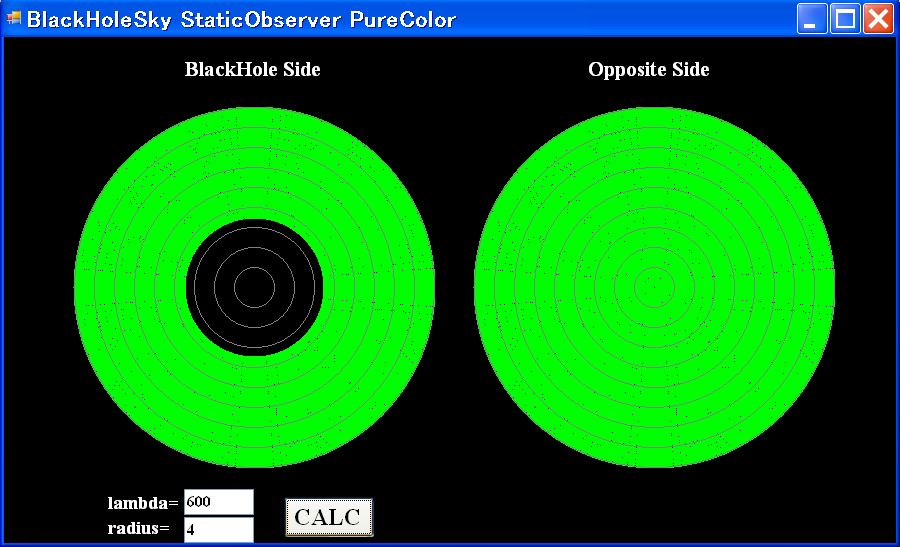Open the window system menu icon
Screen dimensions: 900x547
tap(14, 19)
